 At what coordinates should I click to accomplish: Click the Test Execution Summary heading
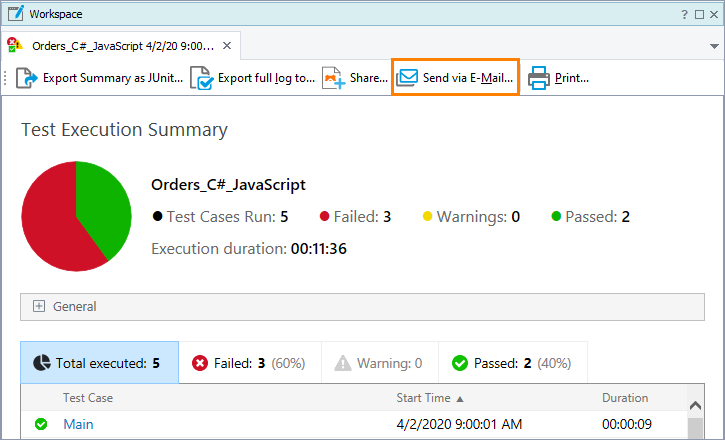124,129
